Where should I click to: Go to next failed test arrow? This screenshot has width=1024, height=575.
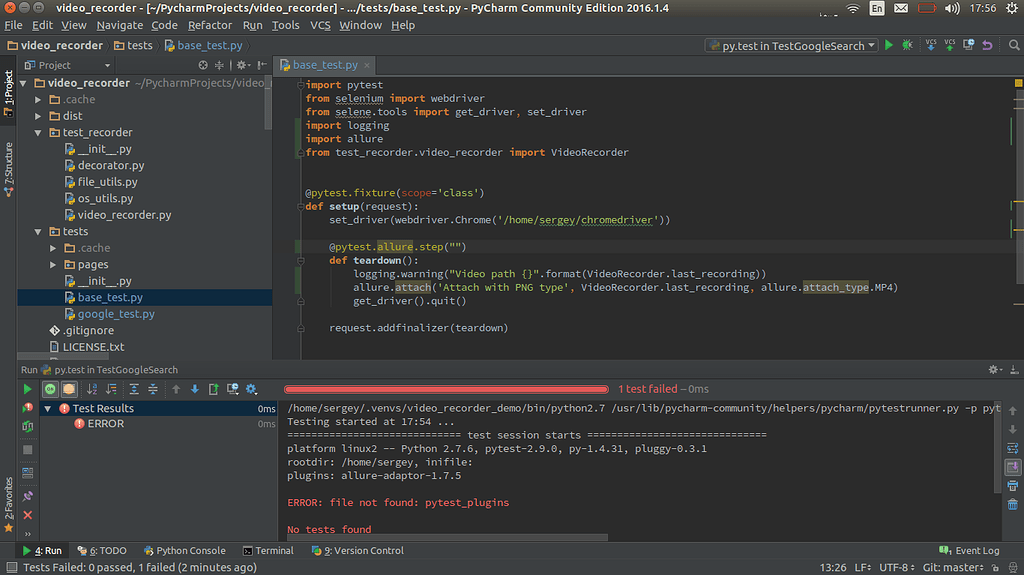click(195, 389)
